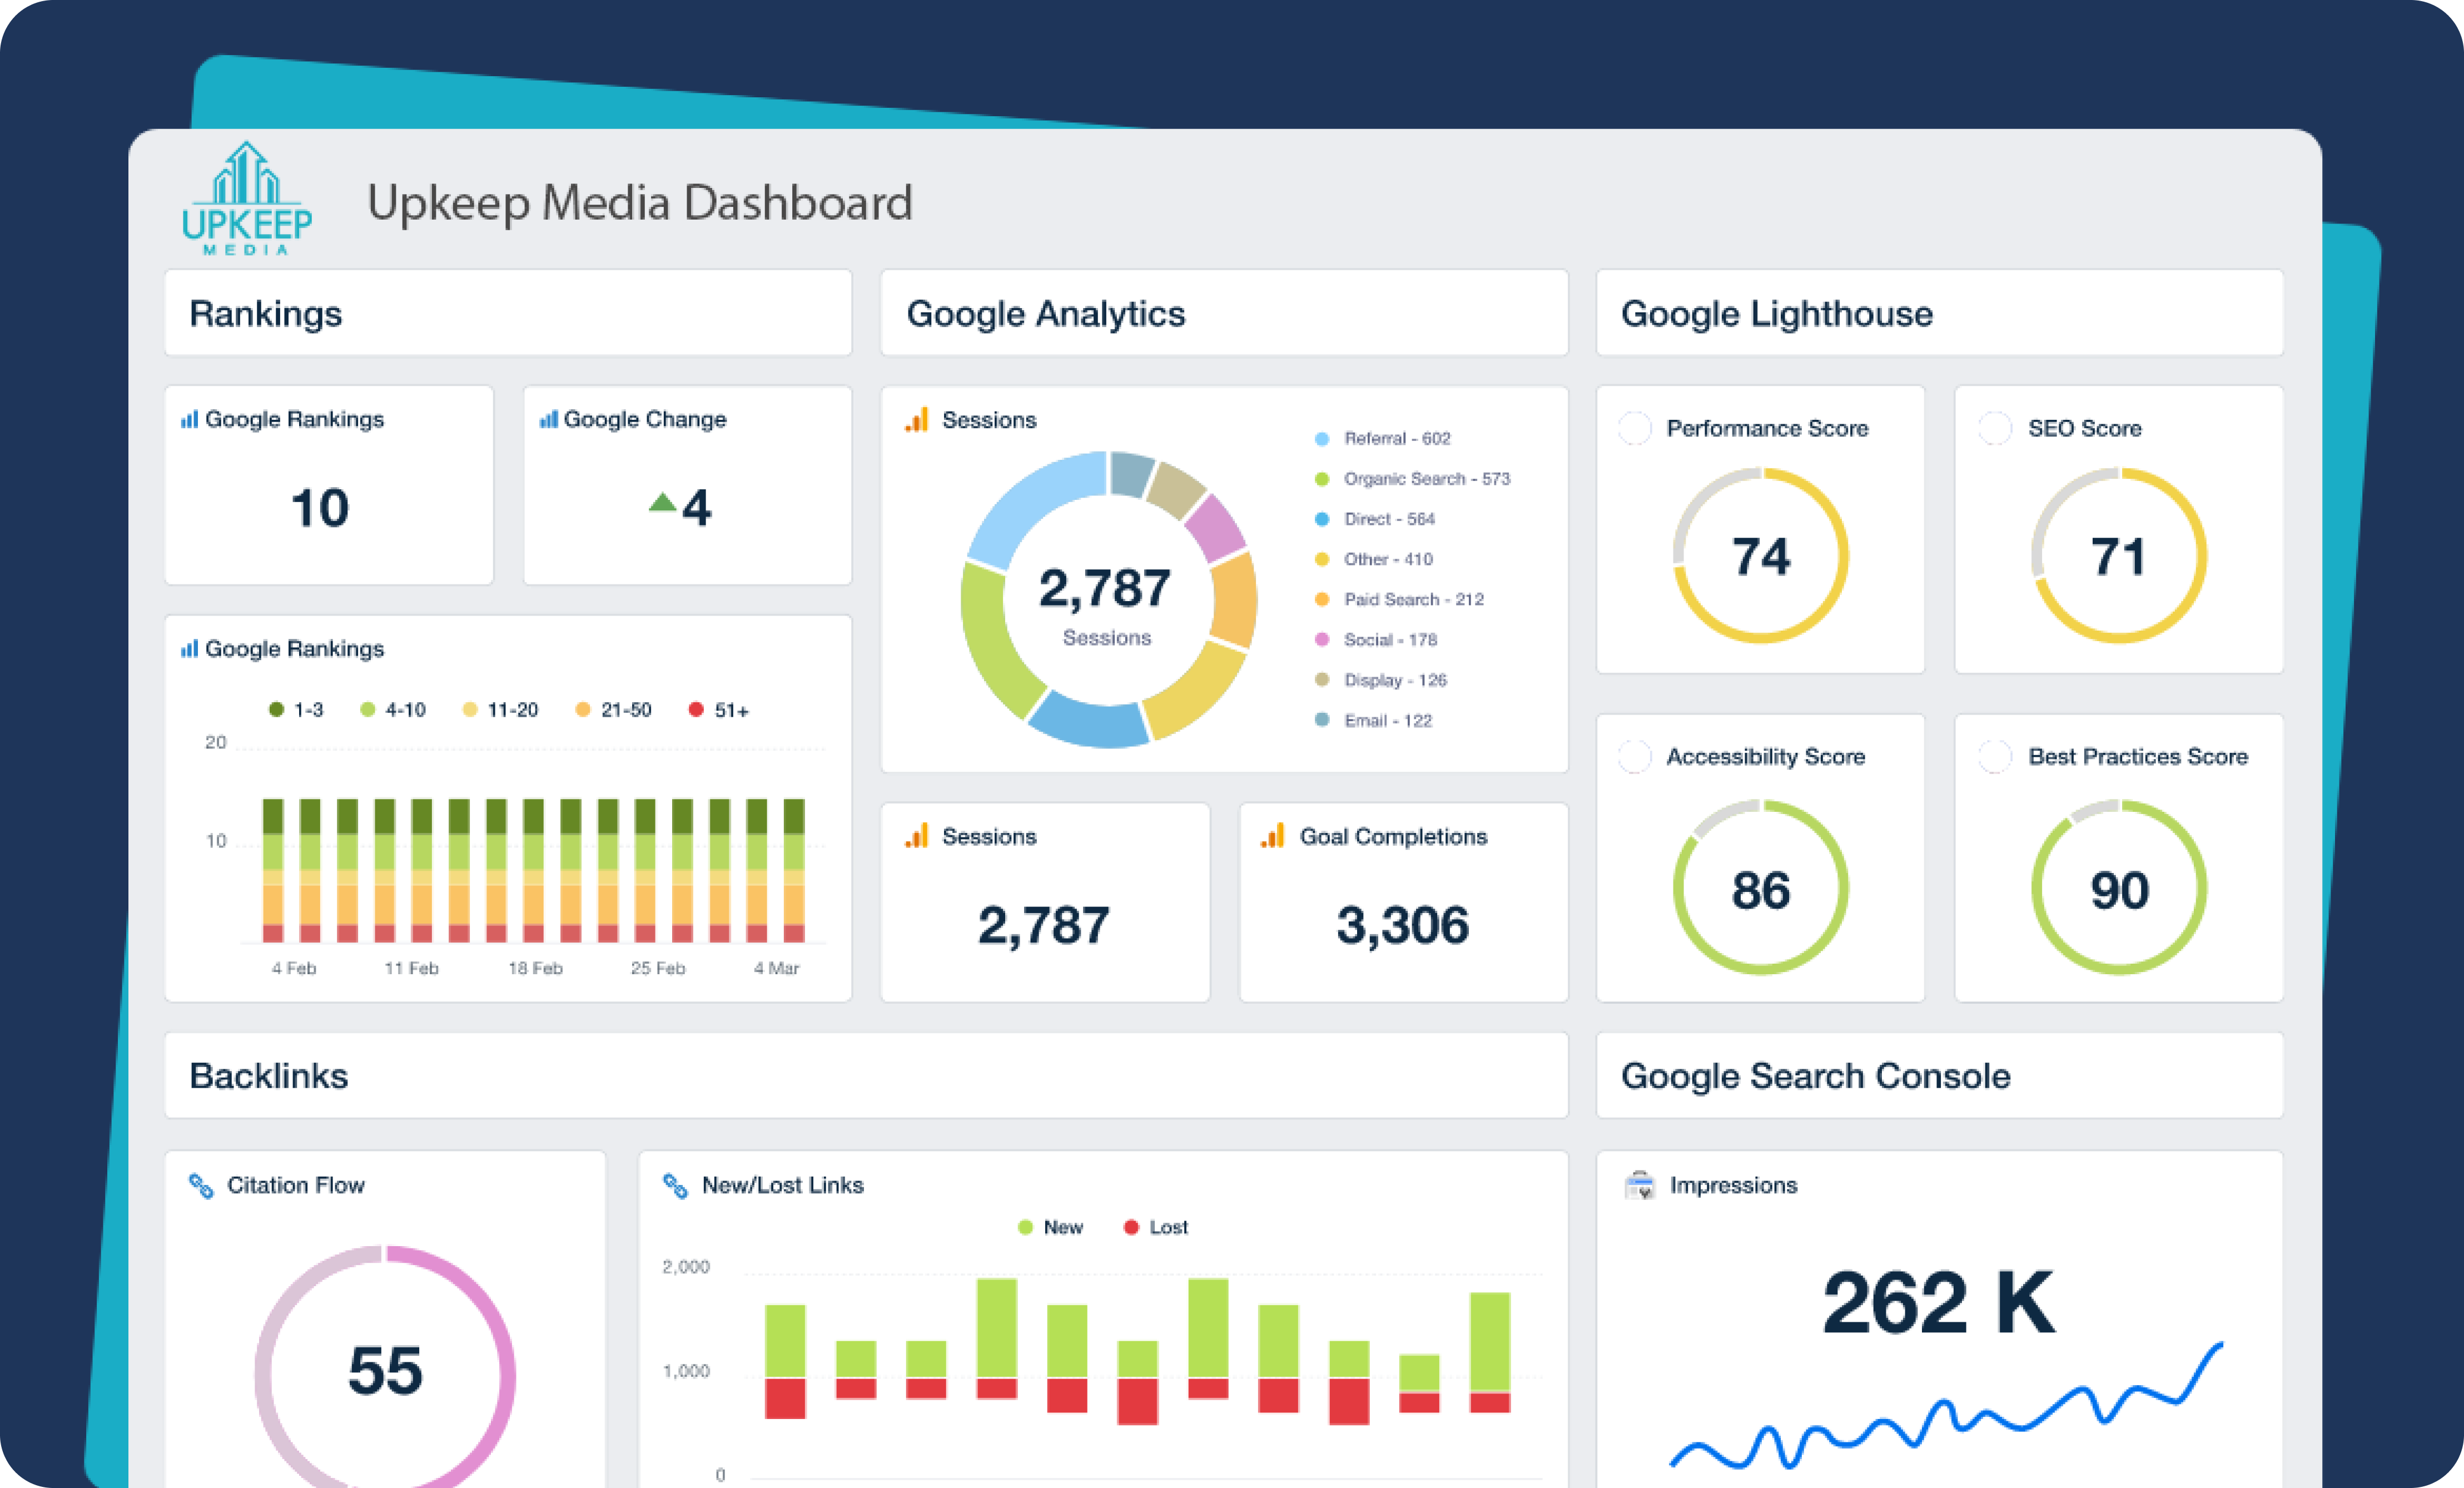2464x1488 pixels.
Task: Click the 1,000 axis label on links chart
Action: [686, 1371]
